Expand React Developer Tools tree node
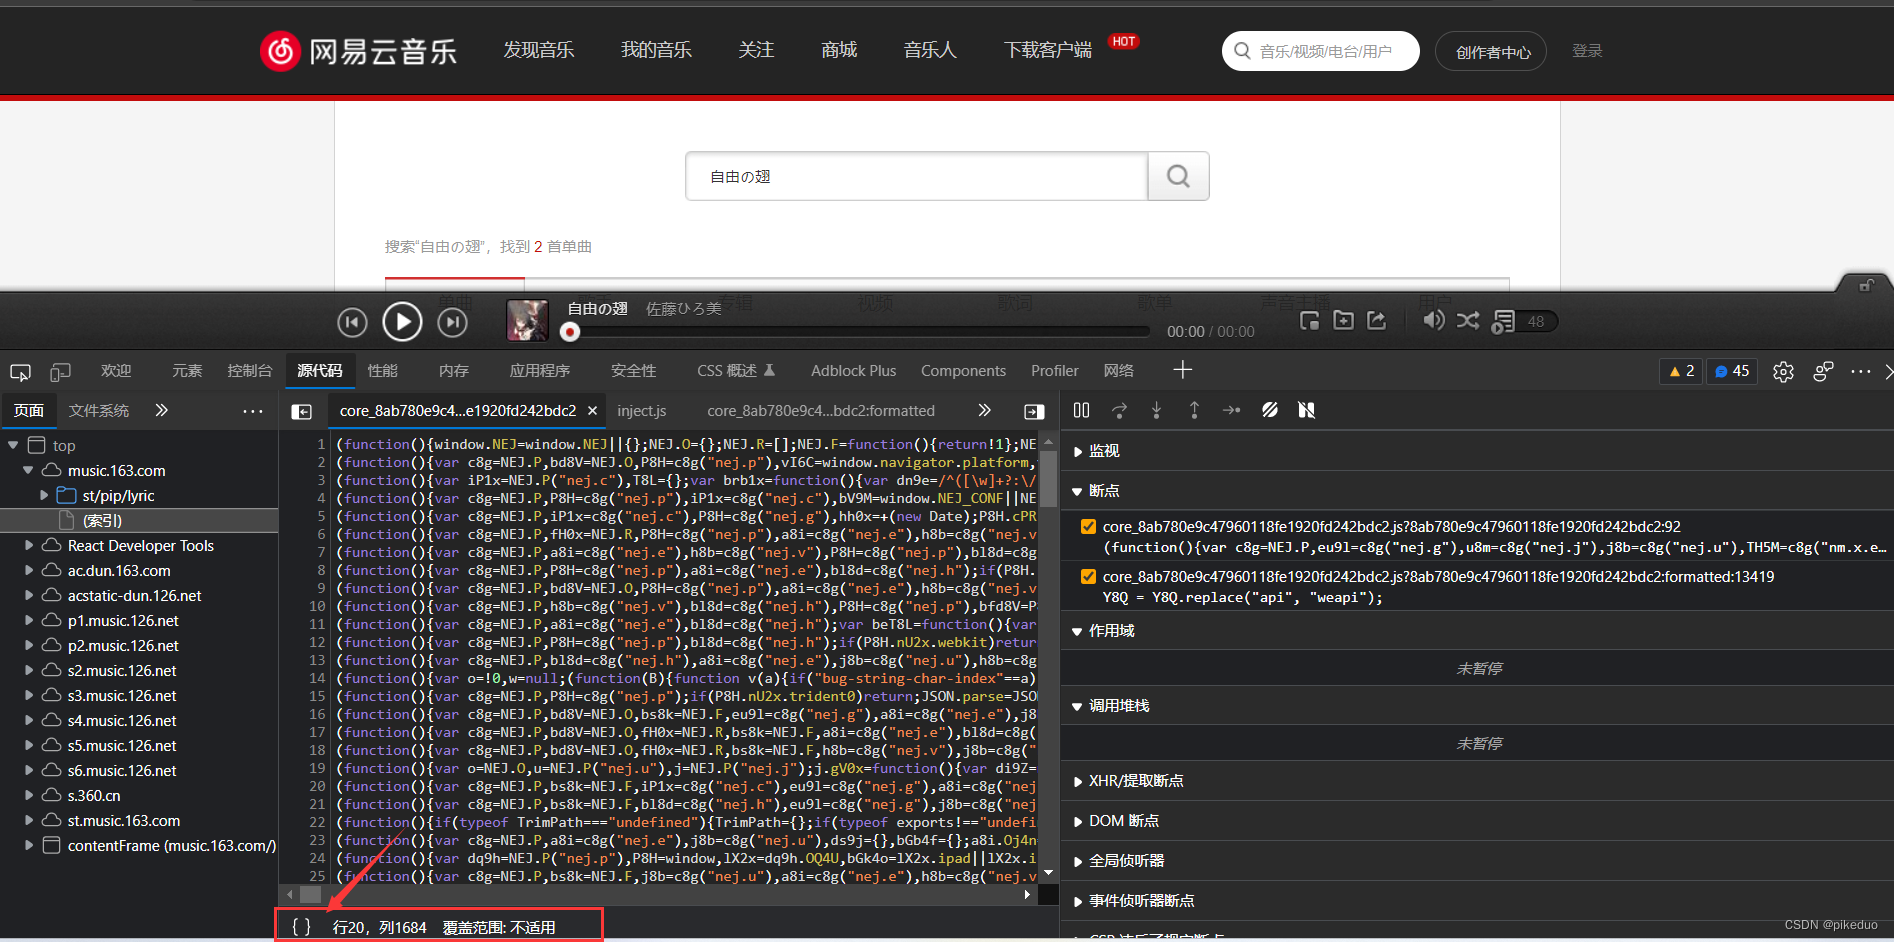 29,546
